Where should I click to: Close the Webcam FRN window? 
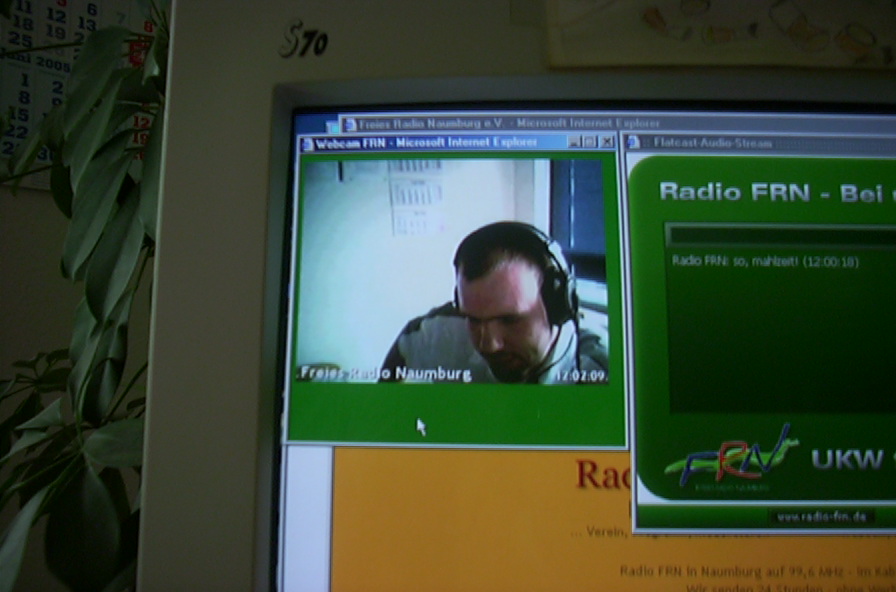(x=607, y=142)
